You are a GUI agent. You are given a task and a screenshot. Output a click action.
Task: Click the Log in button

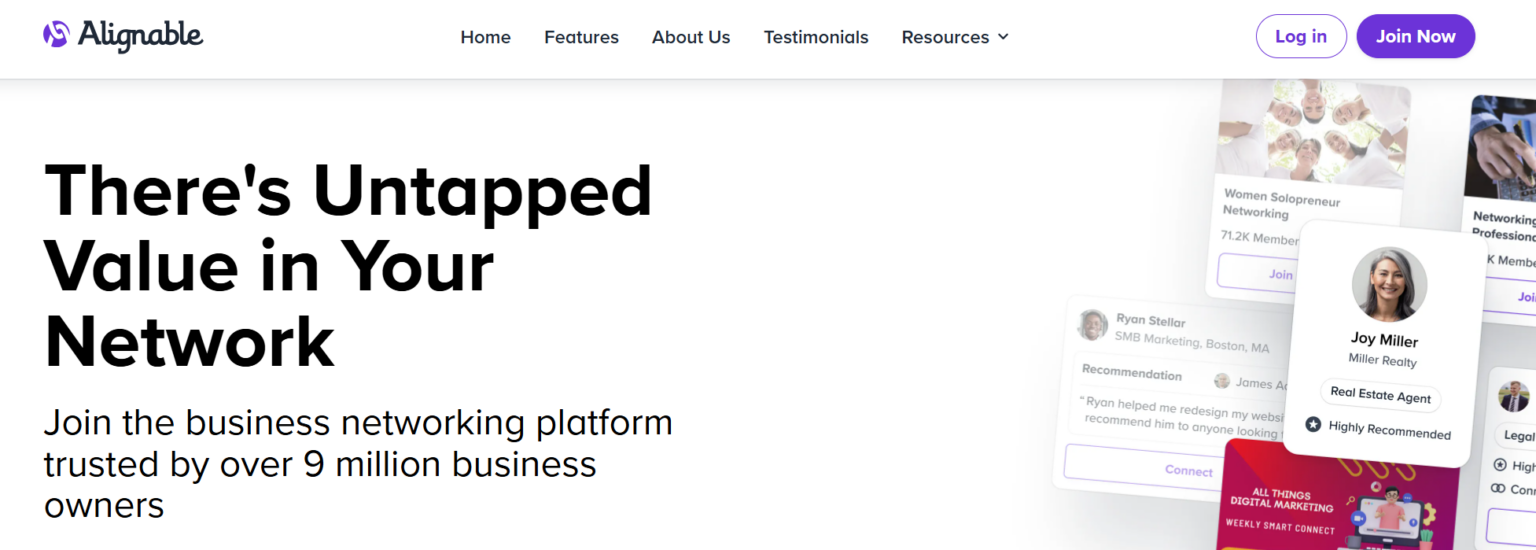pos(1300,36)
